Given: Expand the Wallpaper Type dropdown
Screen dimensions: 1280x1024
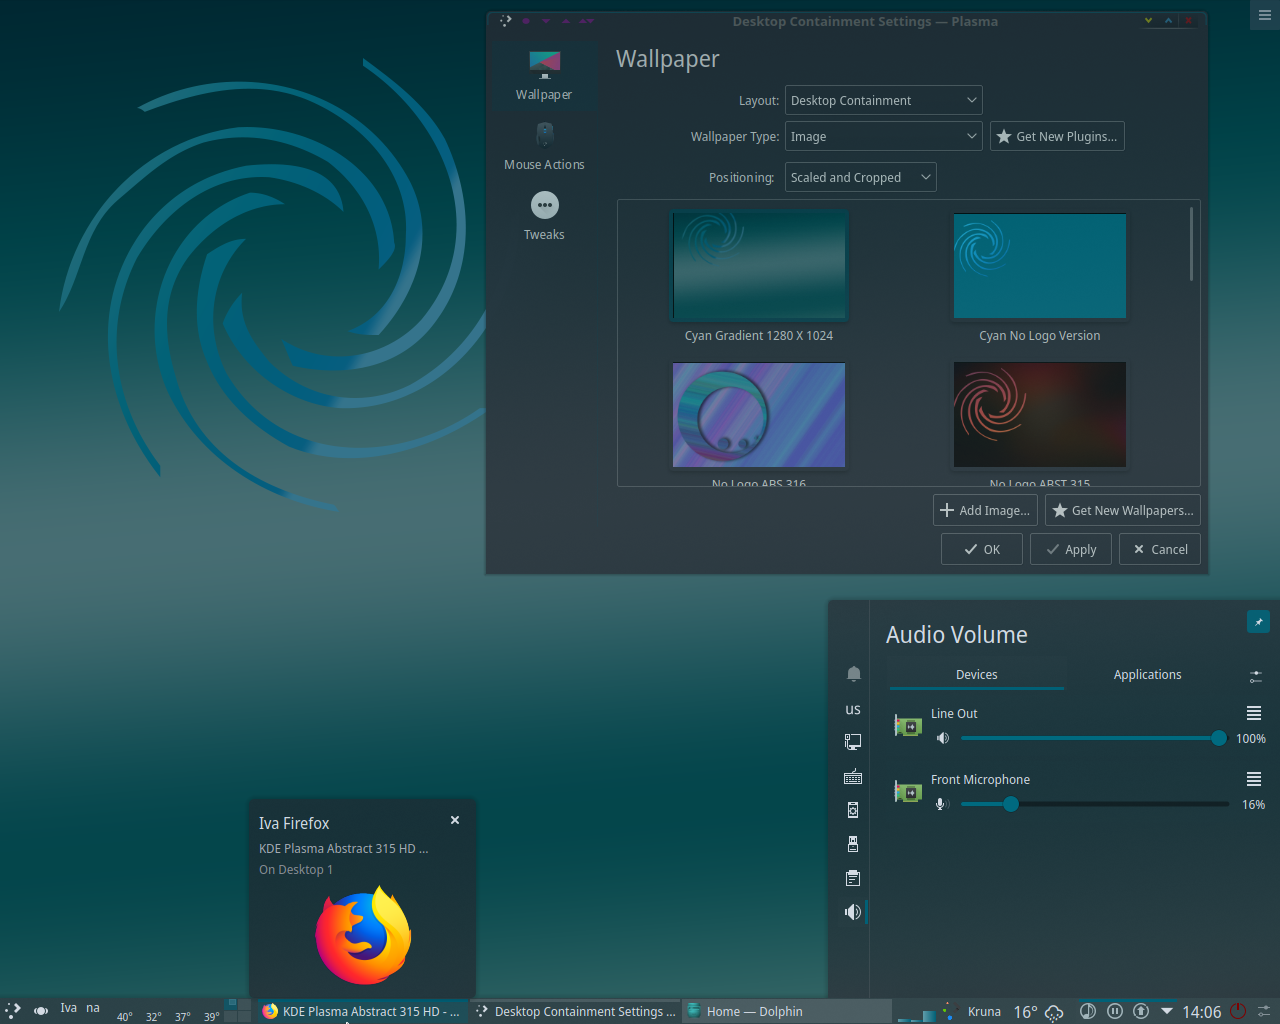Looking at the screenshot, I should click(883, 137).
